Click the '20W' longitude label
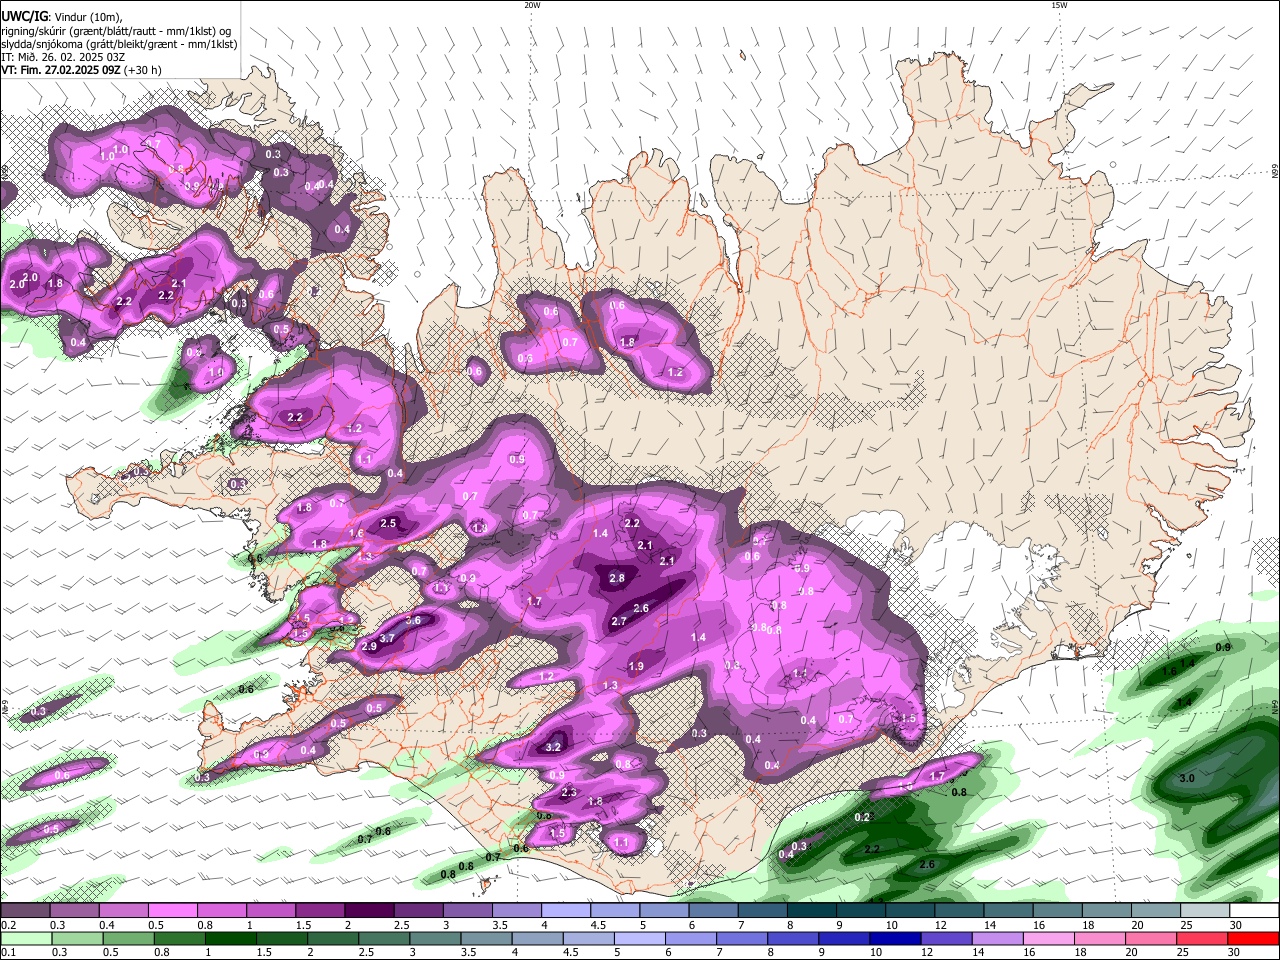1280x960 pixels. click(532, 5)
